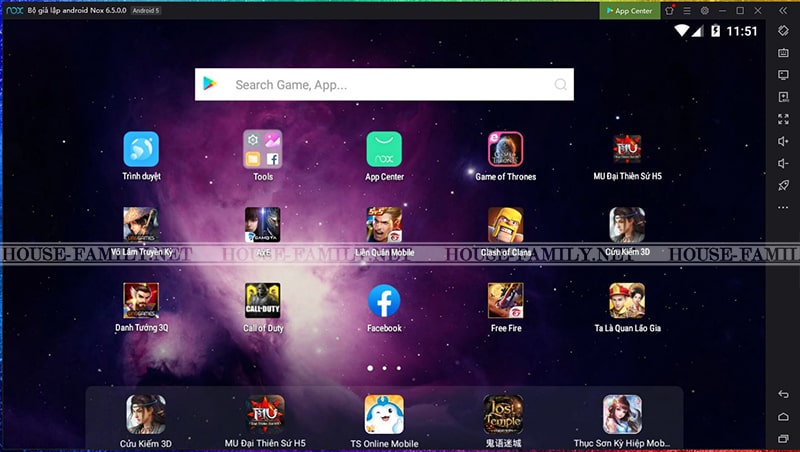This screenshot has height=452, width=800.
Task: Click the add APK sidebar icon
Action: pyautogui.click(x=783, y=97)
